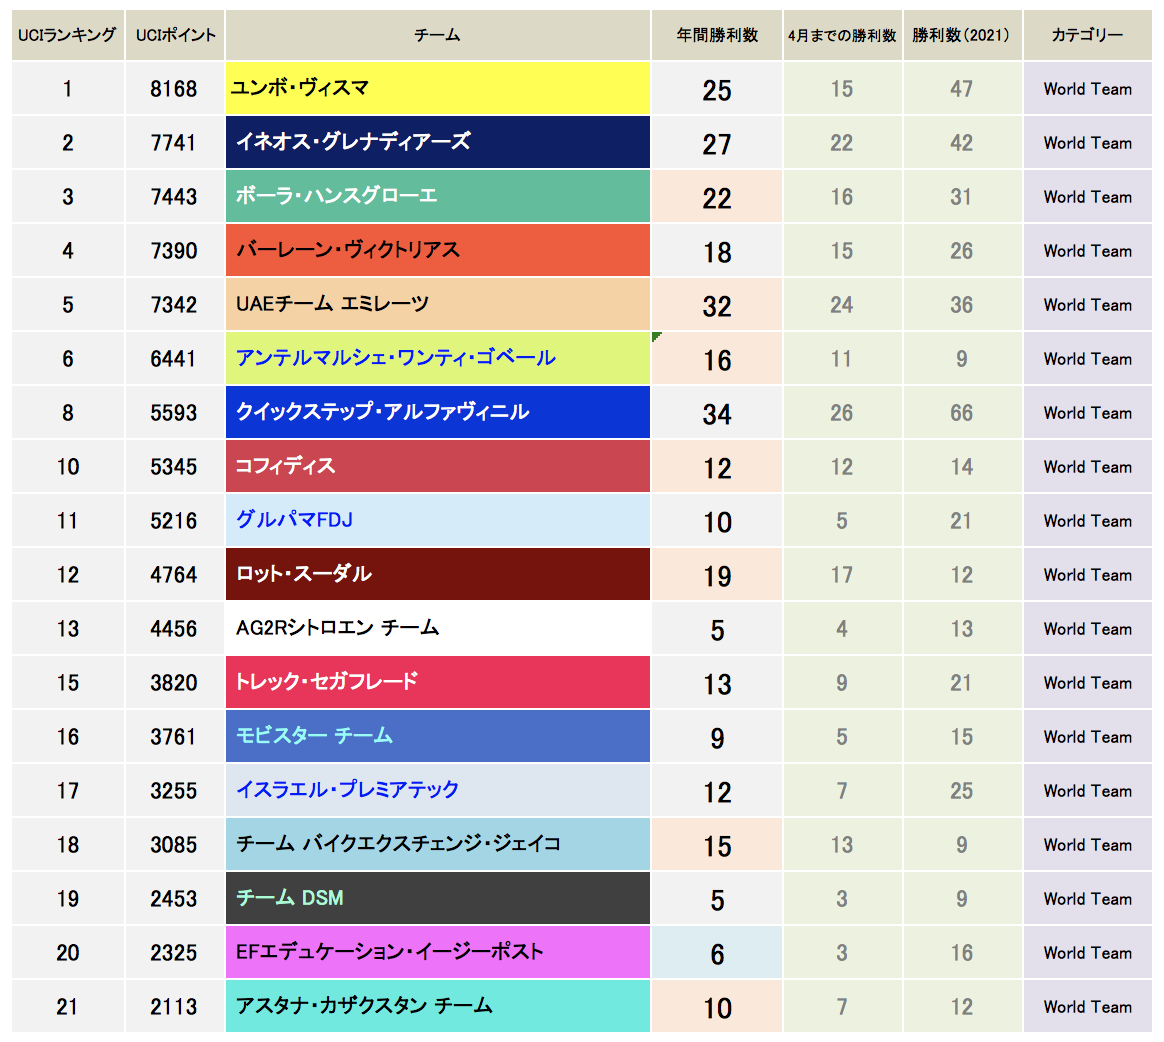Click the 勝利数(2021) column header

962,35
